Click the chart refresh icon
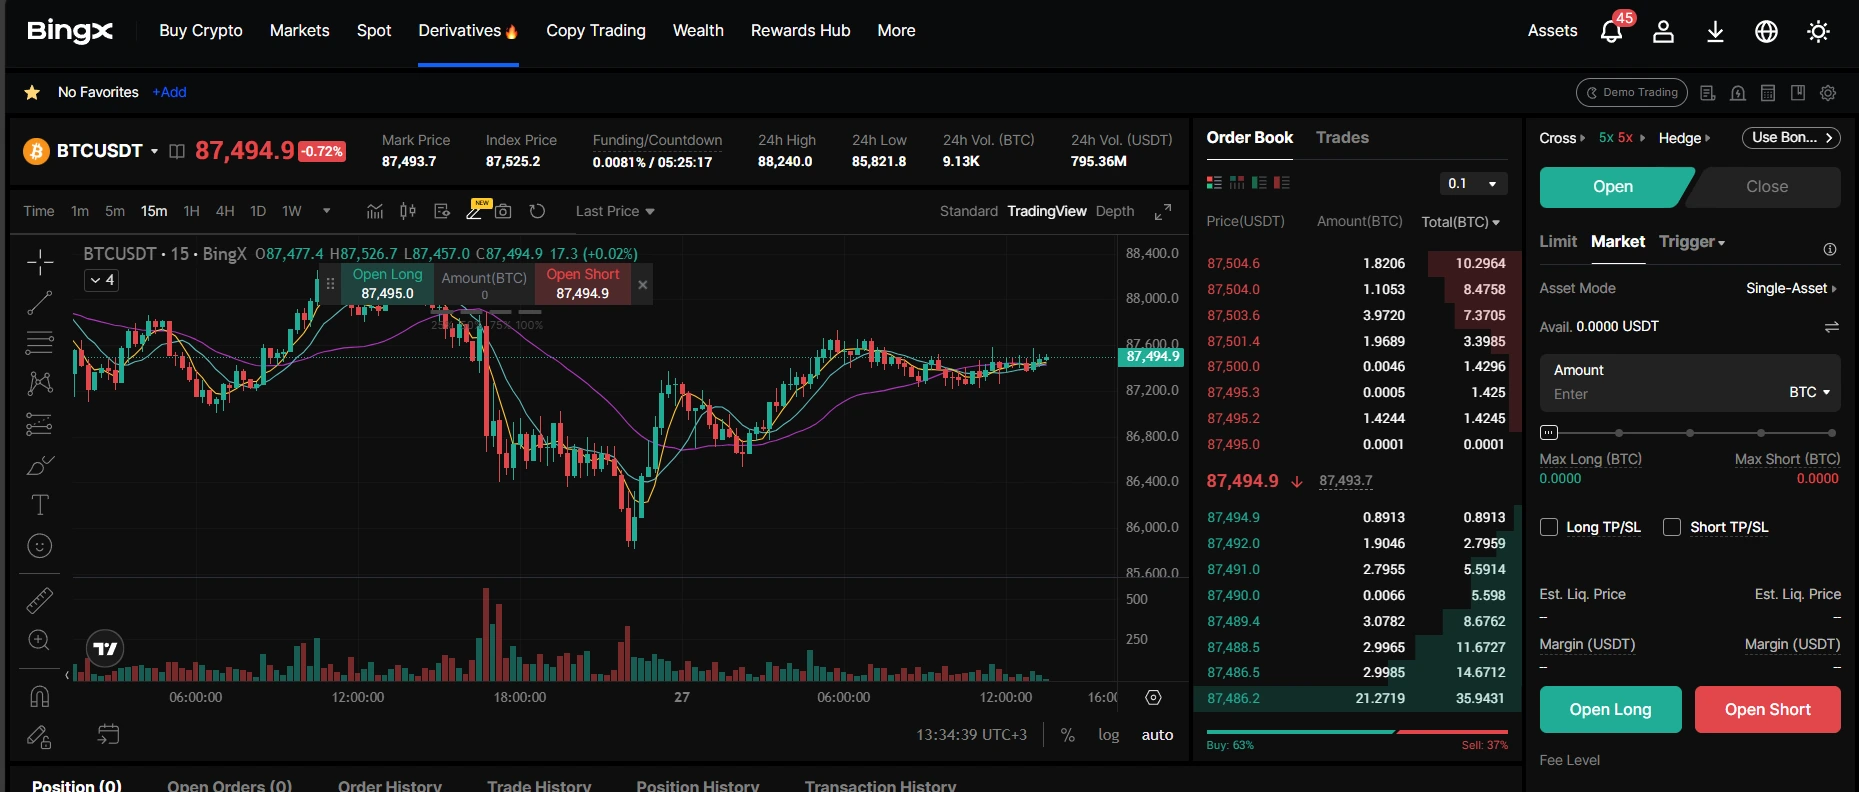This screenshot has height=792, width=1859. click(x=537, y=211)
